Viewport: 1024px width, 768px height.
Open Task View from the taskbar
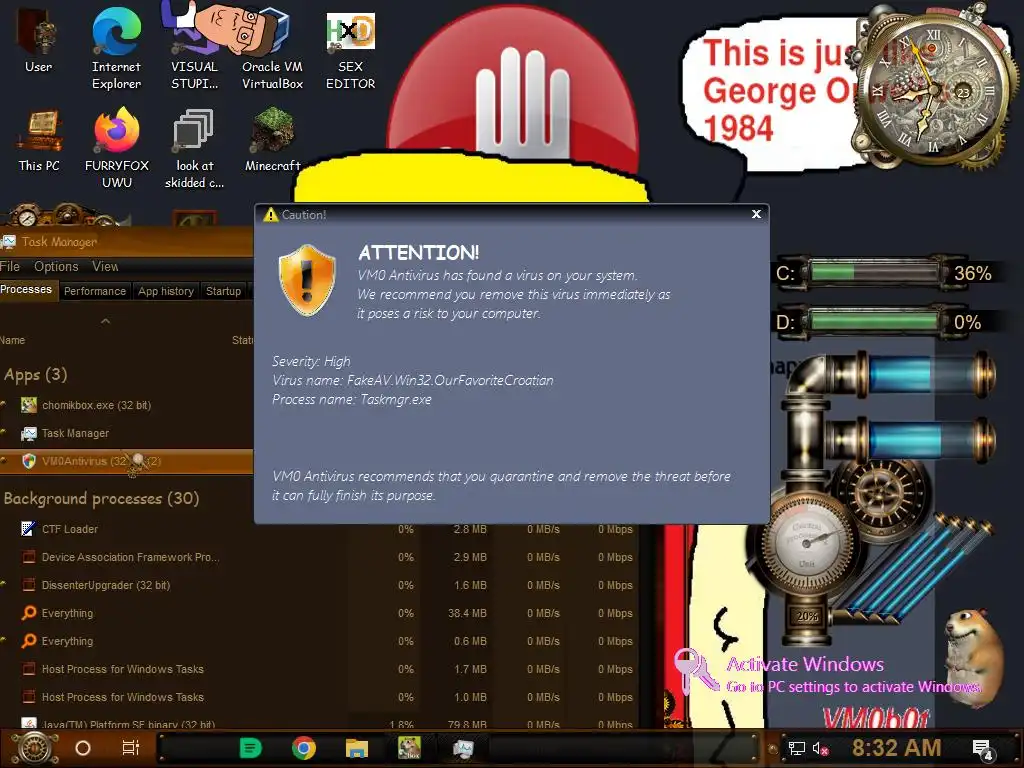(x=131, y=748)
